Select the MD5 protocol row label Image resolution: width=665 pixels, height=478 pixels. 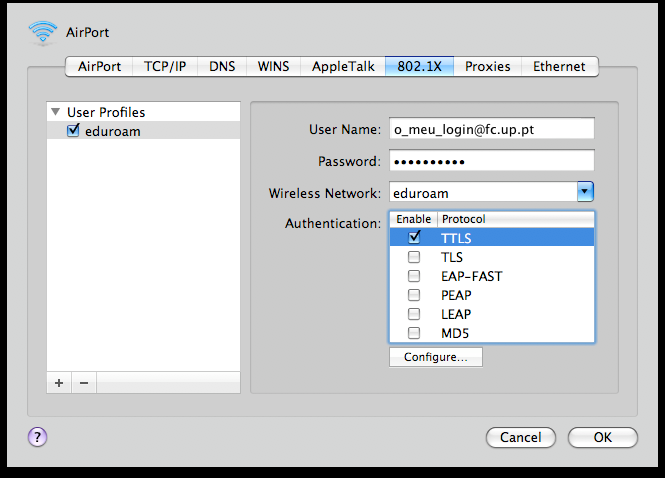455,333
